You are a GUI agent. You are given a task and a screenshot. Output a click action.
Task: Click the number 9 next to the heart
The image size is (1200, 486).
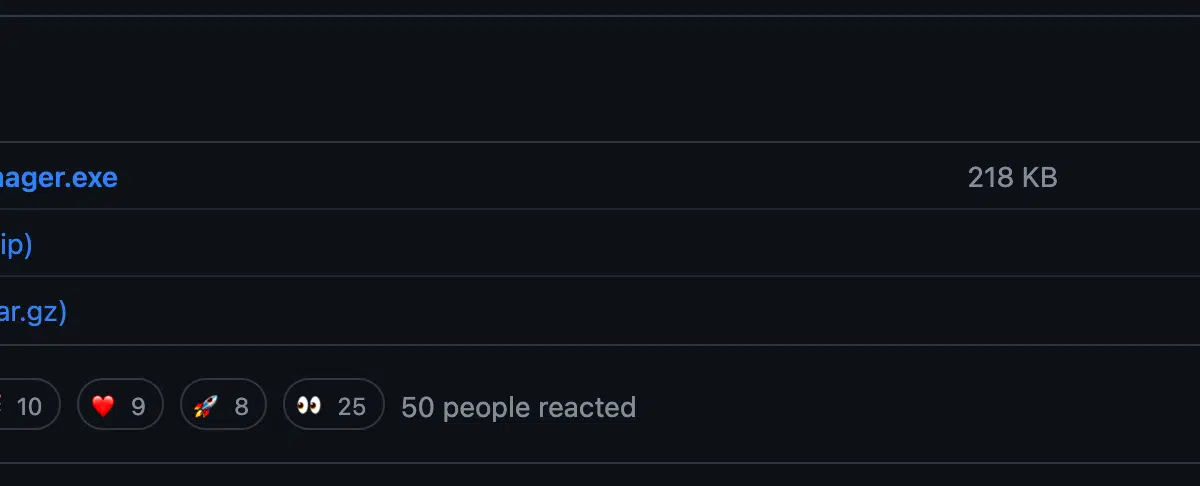(138, 407)
